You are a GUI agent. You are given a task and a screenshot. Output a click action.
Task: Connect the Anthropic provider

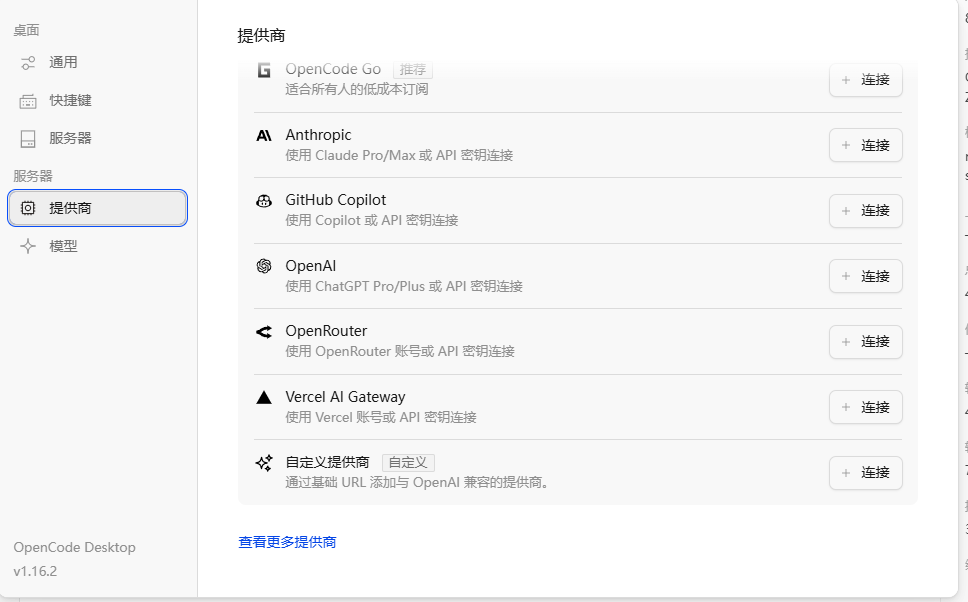point(866,145)
